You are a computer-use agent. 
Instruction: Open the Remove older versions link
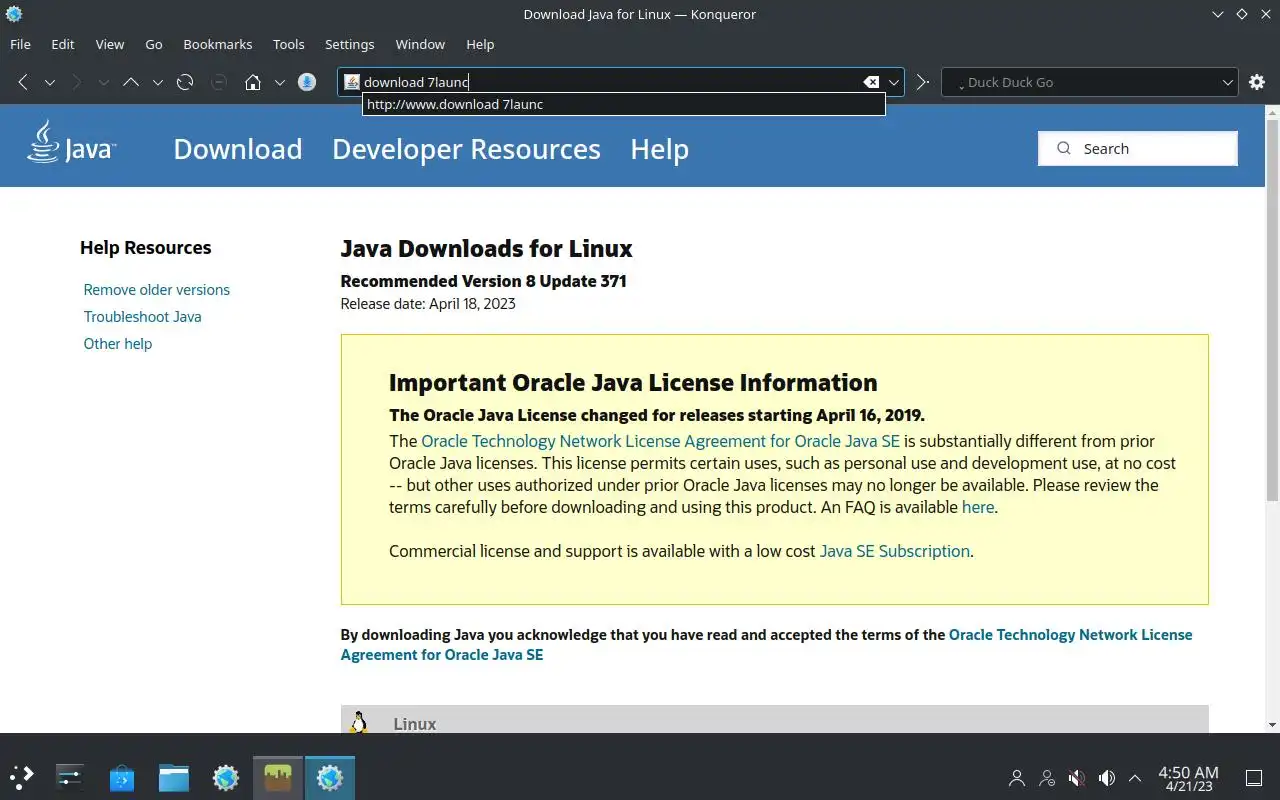pos(157,290)
